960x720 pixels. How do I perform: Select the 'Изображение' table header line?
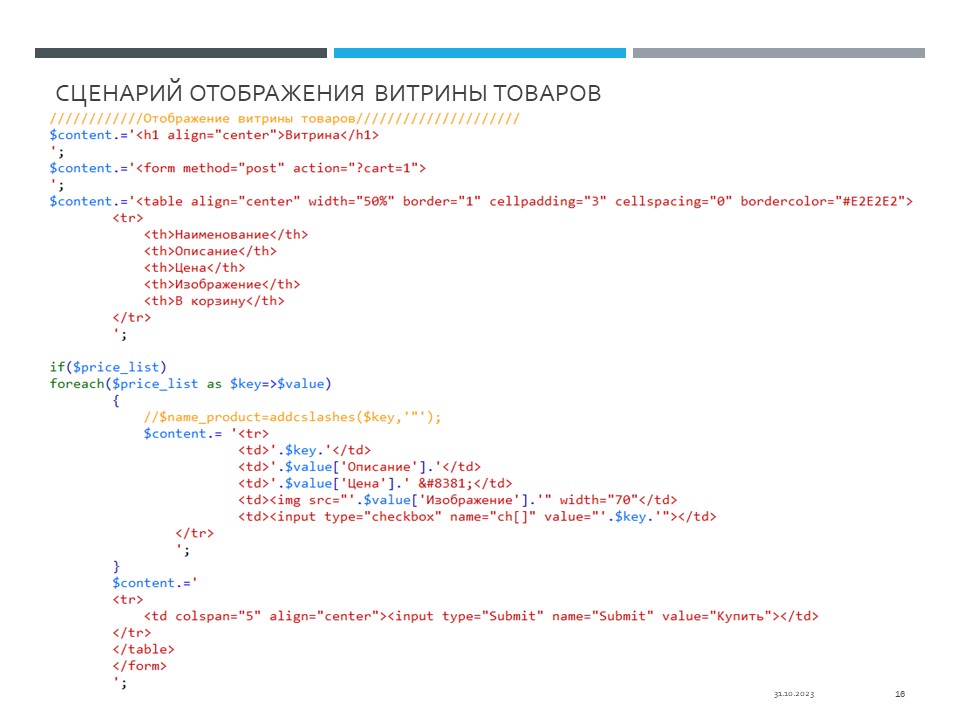point(221,284)
